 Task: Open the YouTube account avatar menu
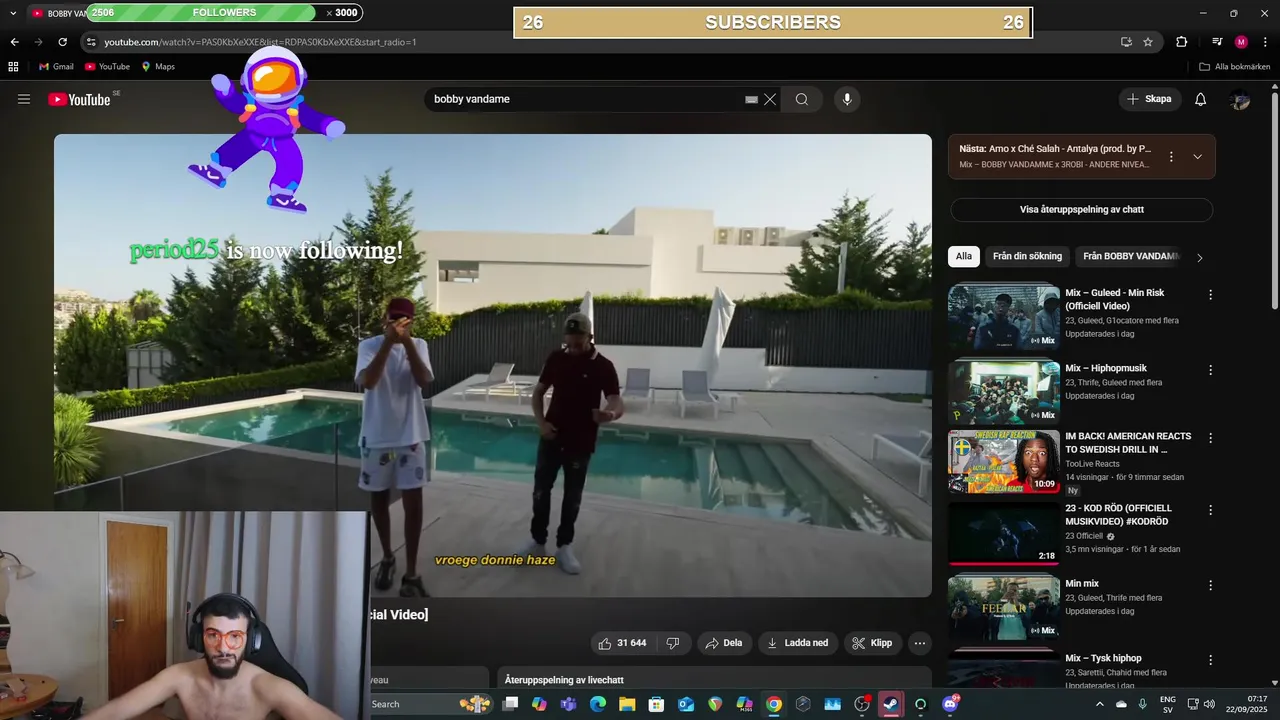click(1240, 99)
